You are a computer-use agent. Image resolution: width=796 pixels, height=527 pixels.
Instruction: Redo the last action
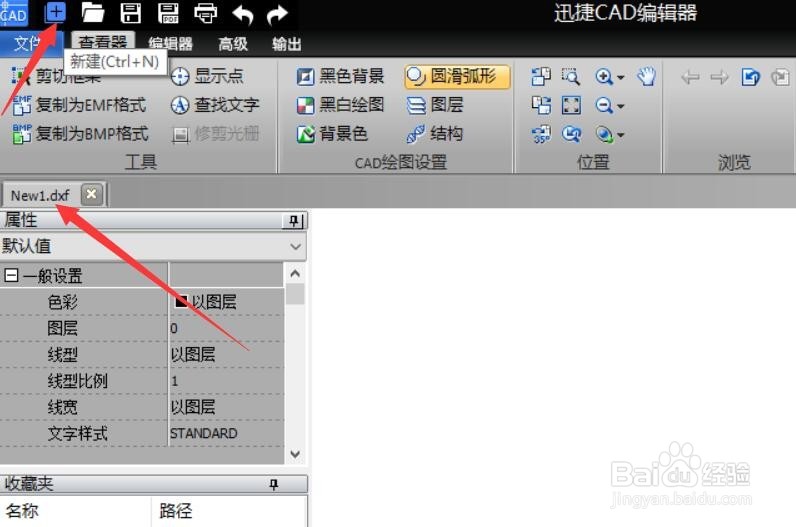click(x=277, y=14)
